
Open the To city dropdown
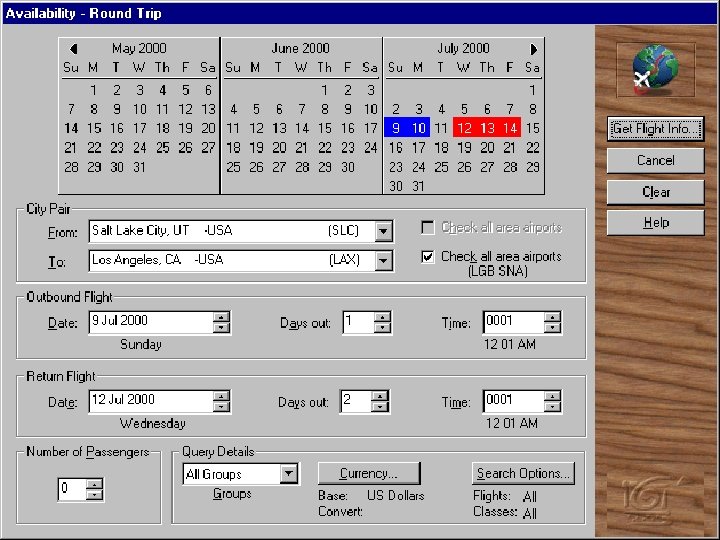pyautogui.click(x=383, y=261)
